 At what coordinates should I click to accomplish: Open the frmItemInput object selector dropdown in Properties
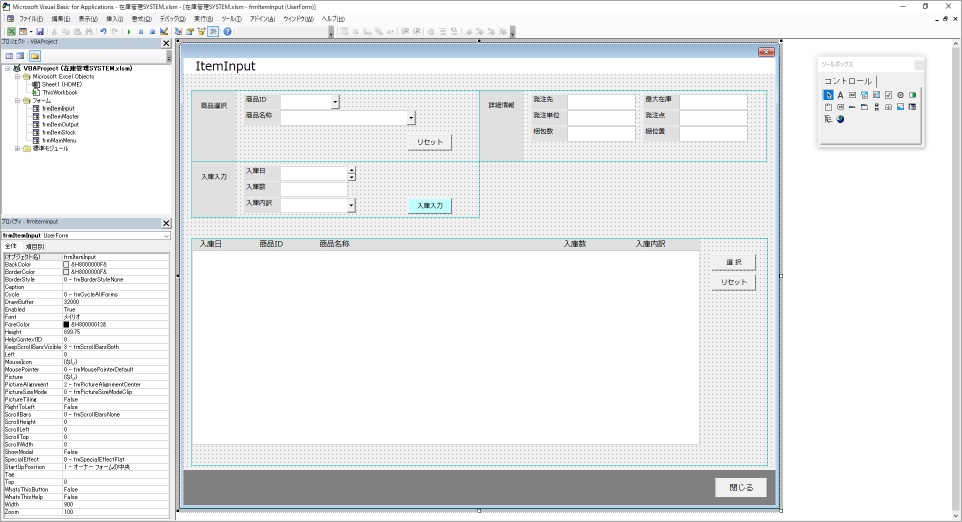point(166,236)
